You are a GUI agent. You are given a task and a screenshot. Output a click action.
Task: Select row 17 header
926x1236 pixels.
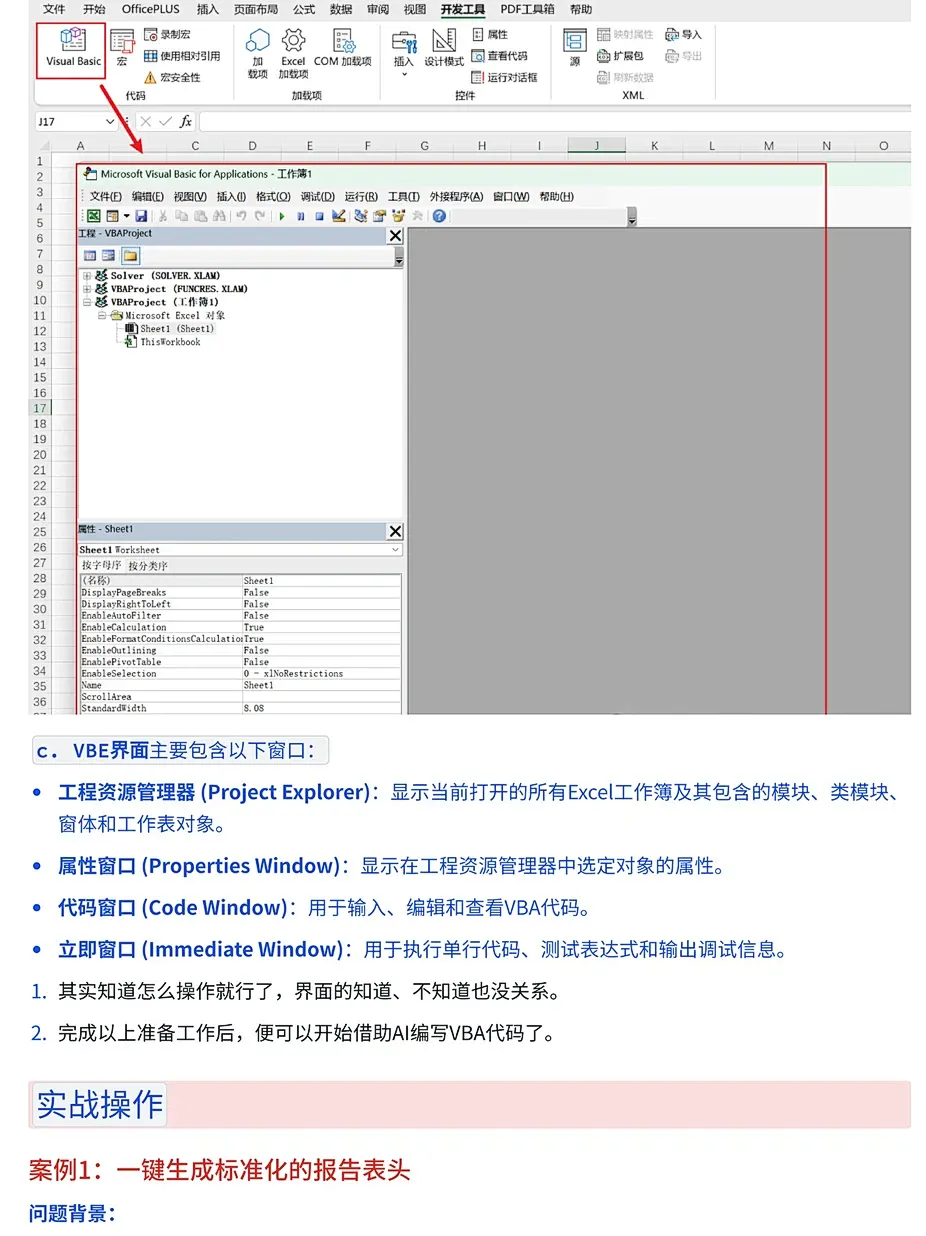coord(41,408)
